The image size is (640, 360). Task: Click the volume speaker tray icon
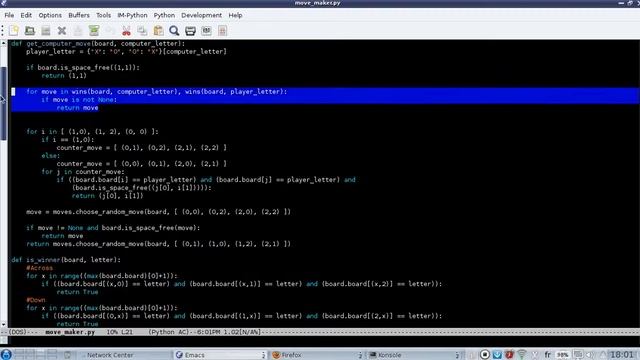coord(590,355)
